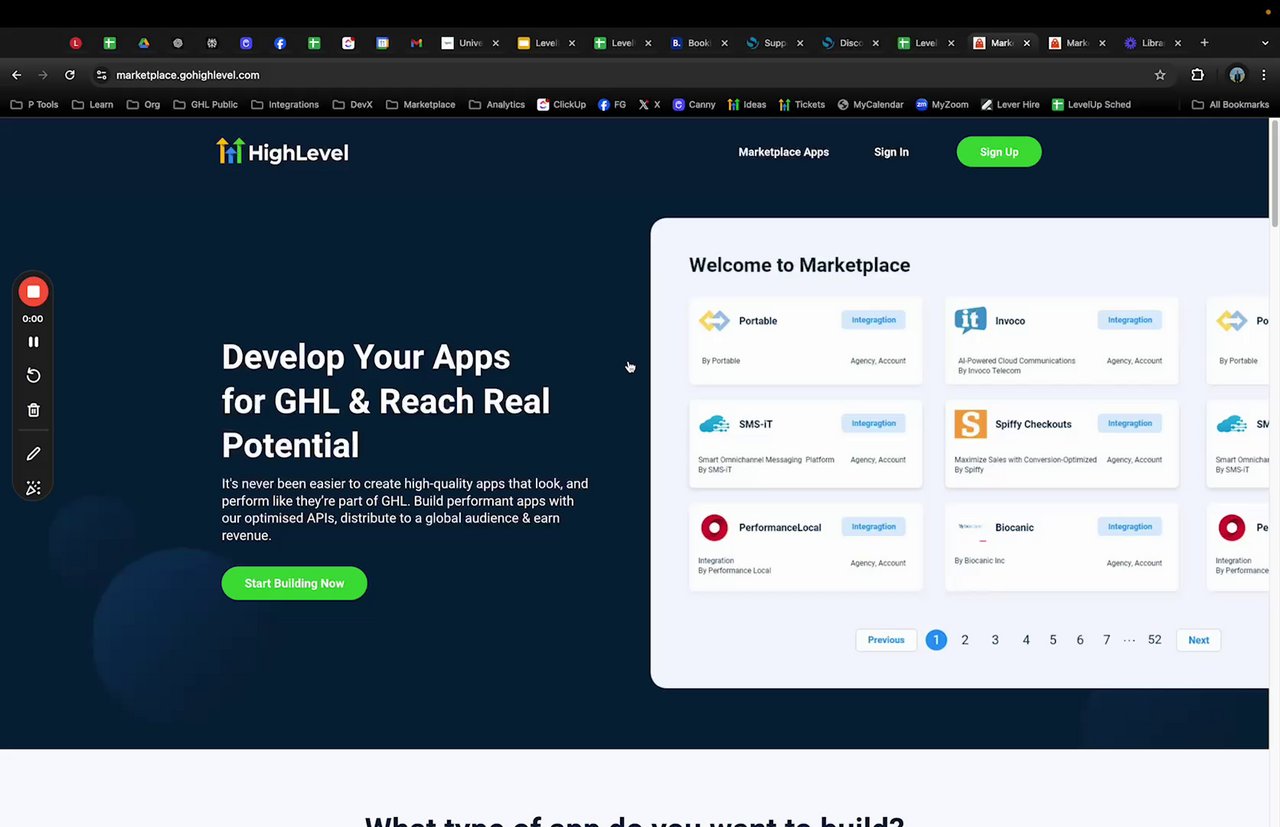
Task: Go to pagination page 2
Action: tap(965, 640)
